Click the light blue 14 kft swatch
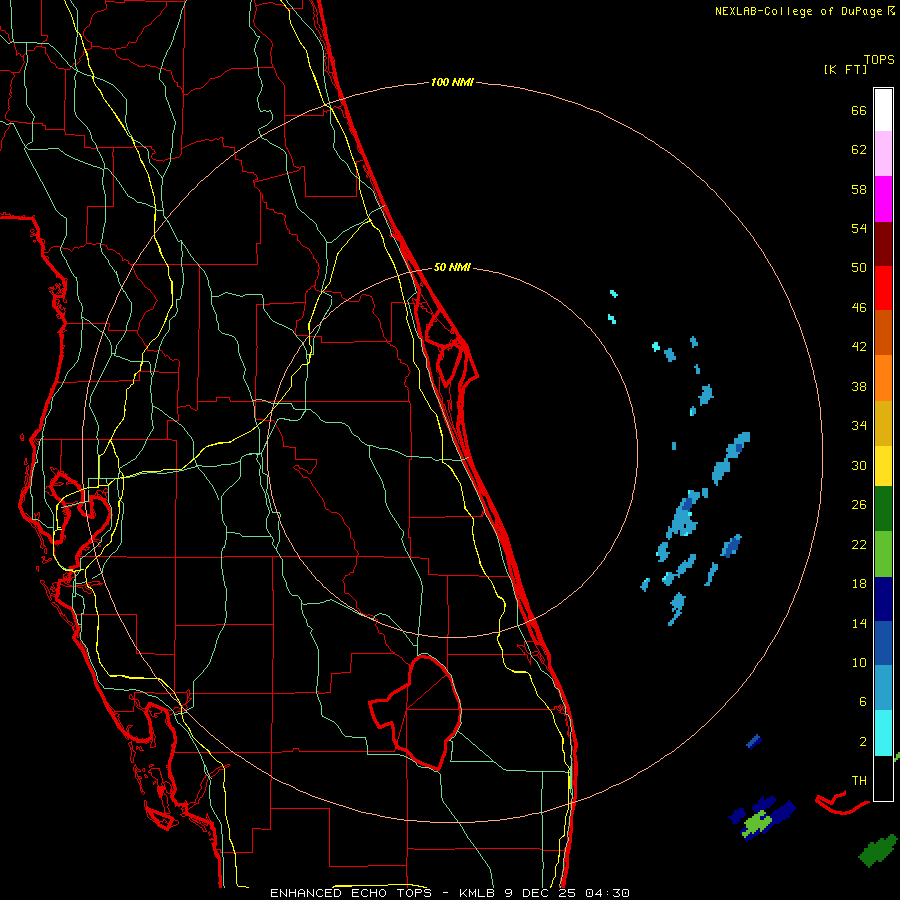 [x=883, y=687]
